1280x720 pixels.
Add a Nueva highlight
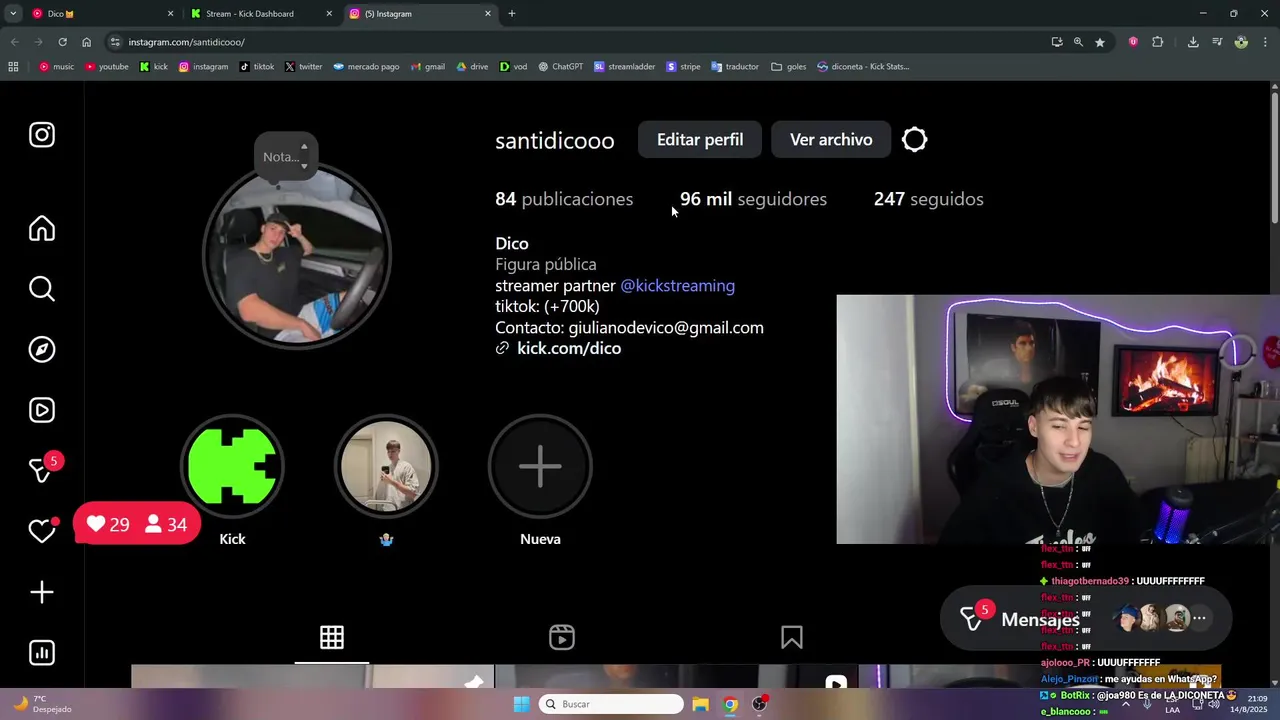pos(540,466)
